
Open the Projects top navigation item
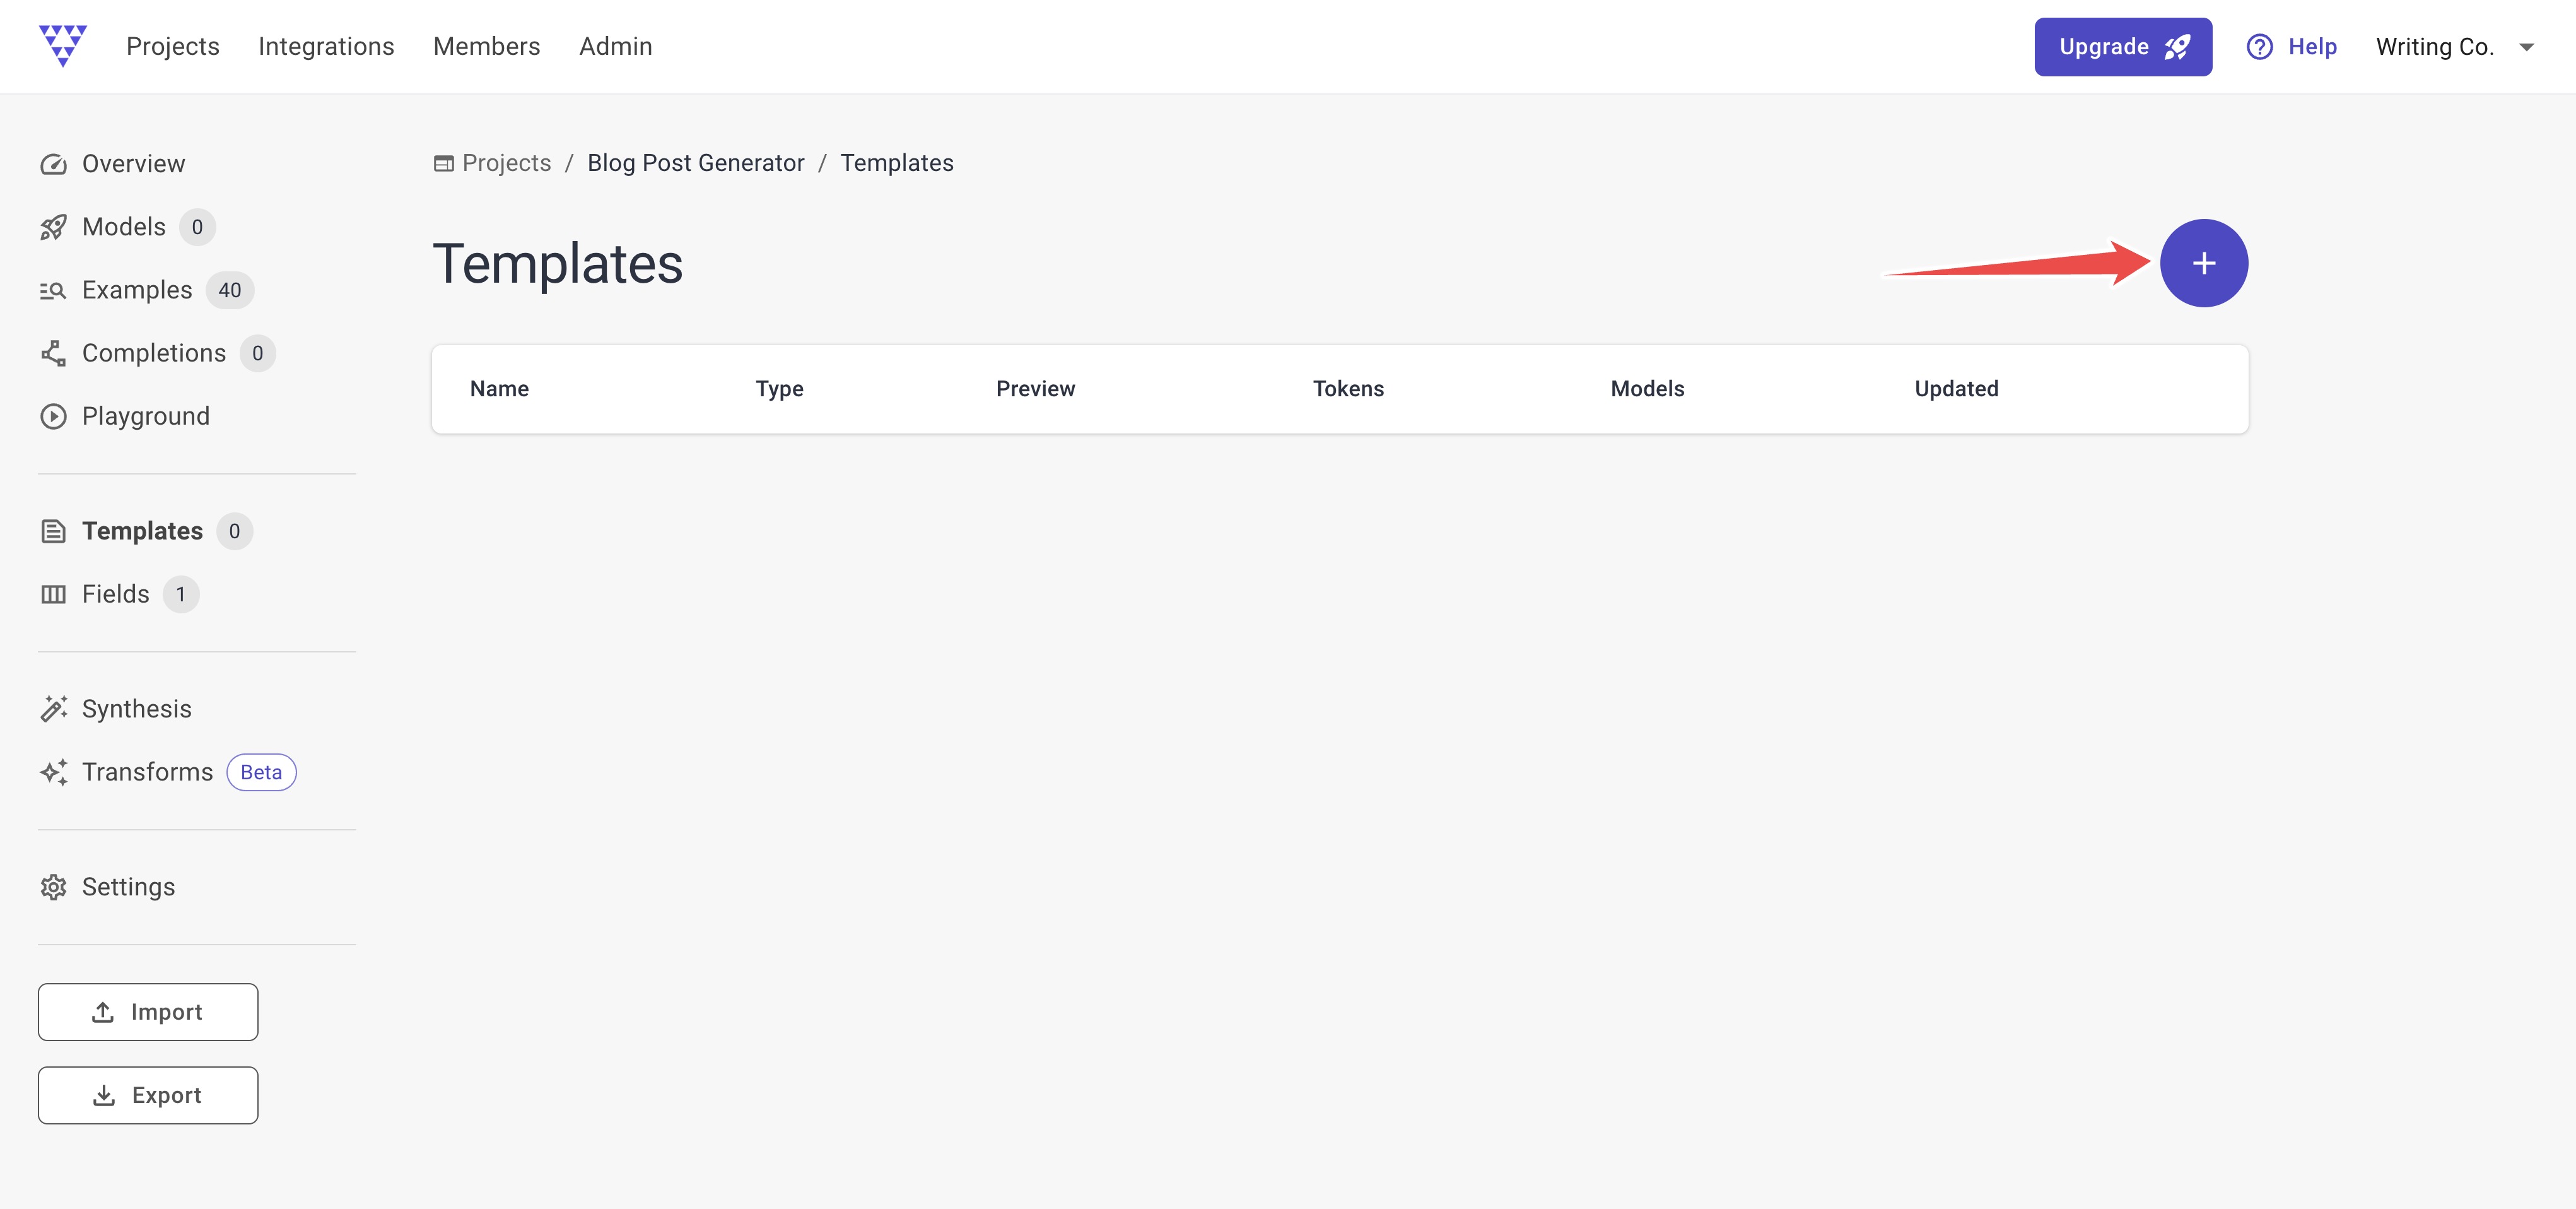[x=172, y=46]
